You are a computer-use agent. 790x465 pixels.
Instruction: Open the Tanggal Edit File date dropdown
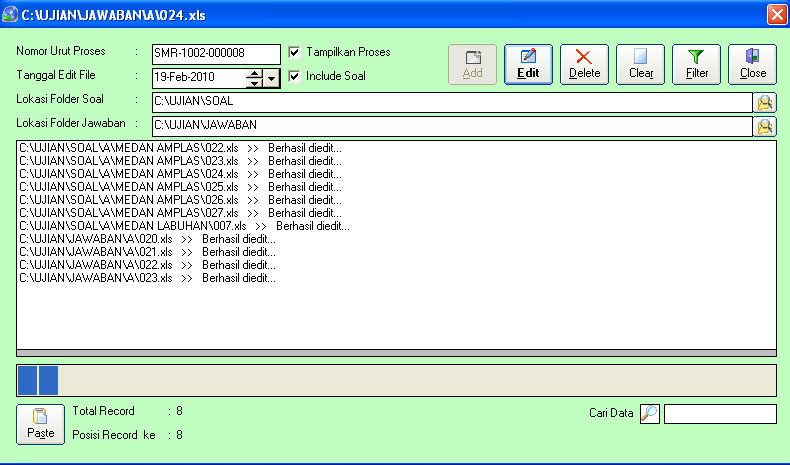tap(272, 78)
